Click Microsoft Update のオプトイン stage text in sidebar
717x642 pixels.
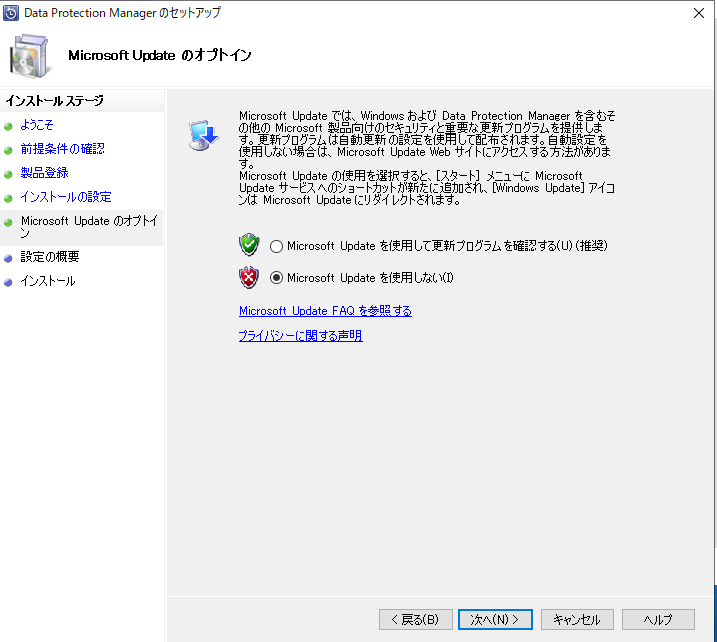coord(89,227)
